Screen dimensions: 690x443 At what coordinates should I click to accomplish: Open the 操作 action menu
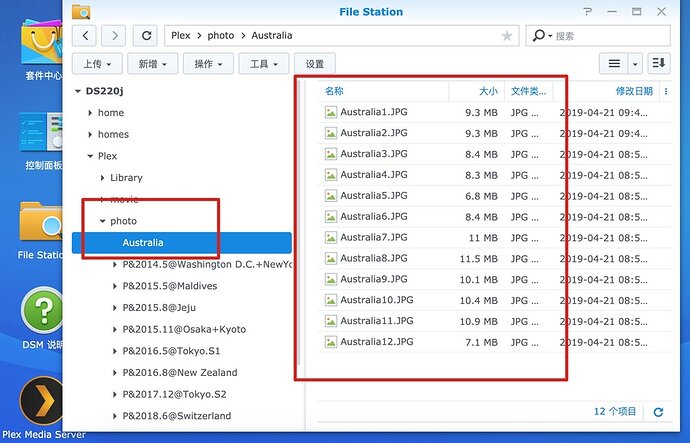click(208, 64)
